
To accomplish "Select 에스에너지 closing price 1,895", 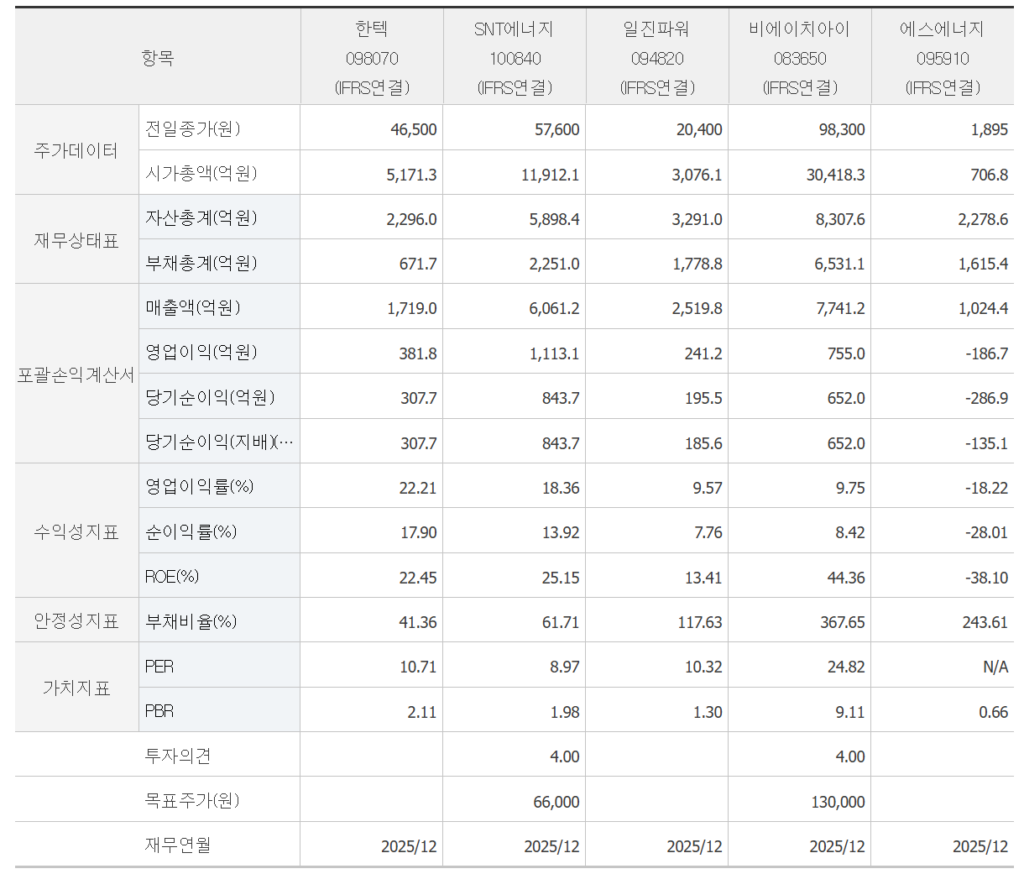I will coord(989,129).
